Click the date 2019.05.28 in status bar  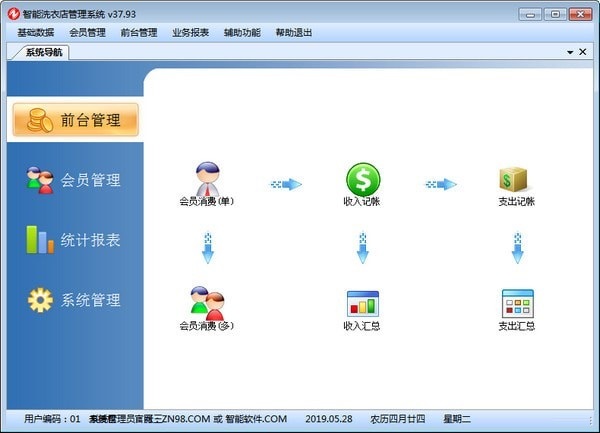point(329,419)
